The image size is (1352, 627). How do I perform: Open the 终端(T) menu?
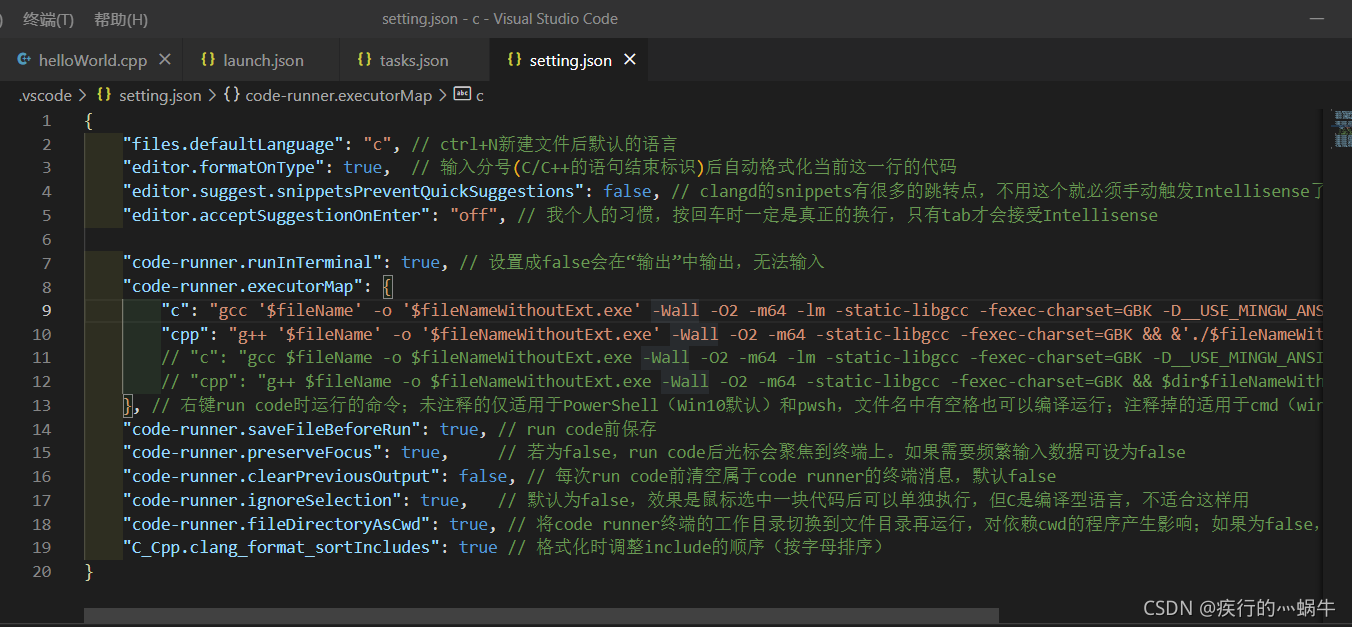coord(48,19)
